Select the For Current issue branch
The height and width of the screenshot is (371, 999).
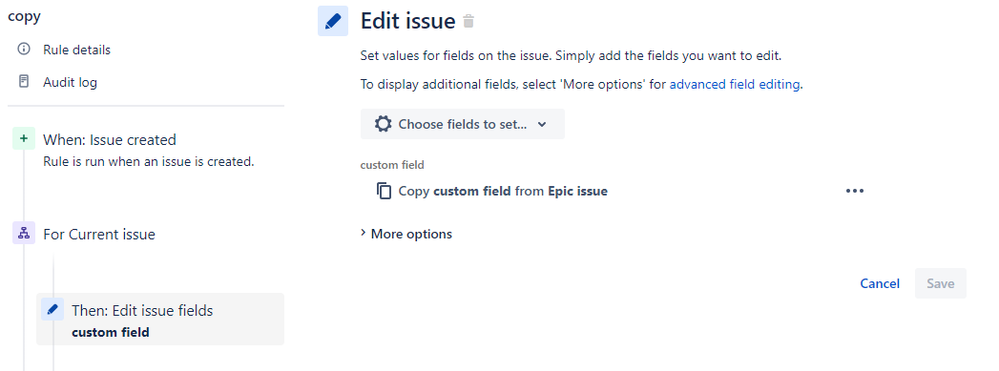(x=99, y=234)
